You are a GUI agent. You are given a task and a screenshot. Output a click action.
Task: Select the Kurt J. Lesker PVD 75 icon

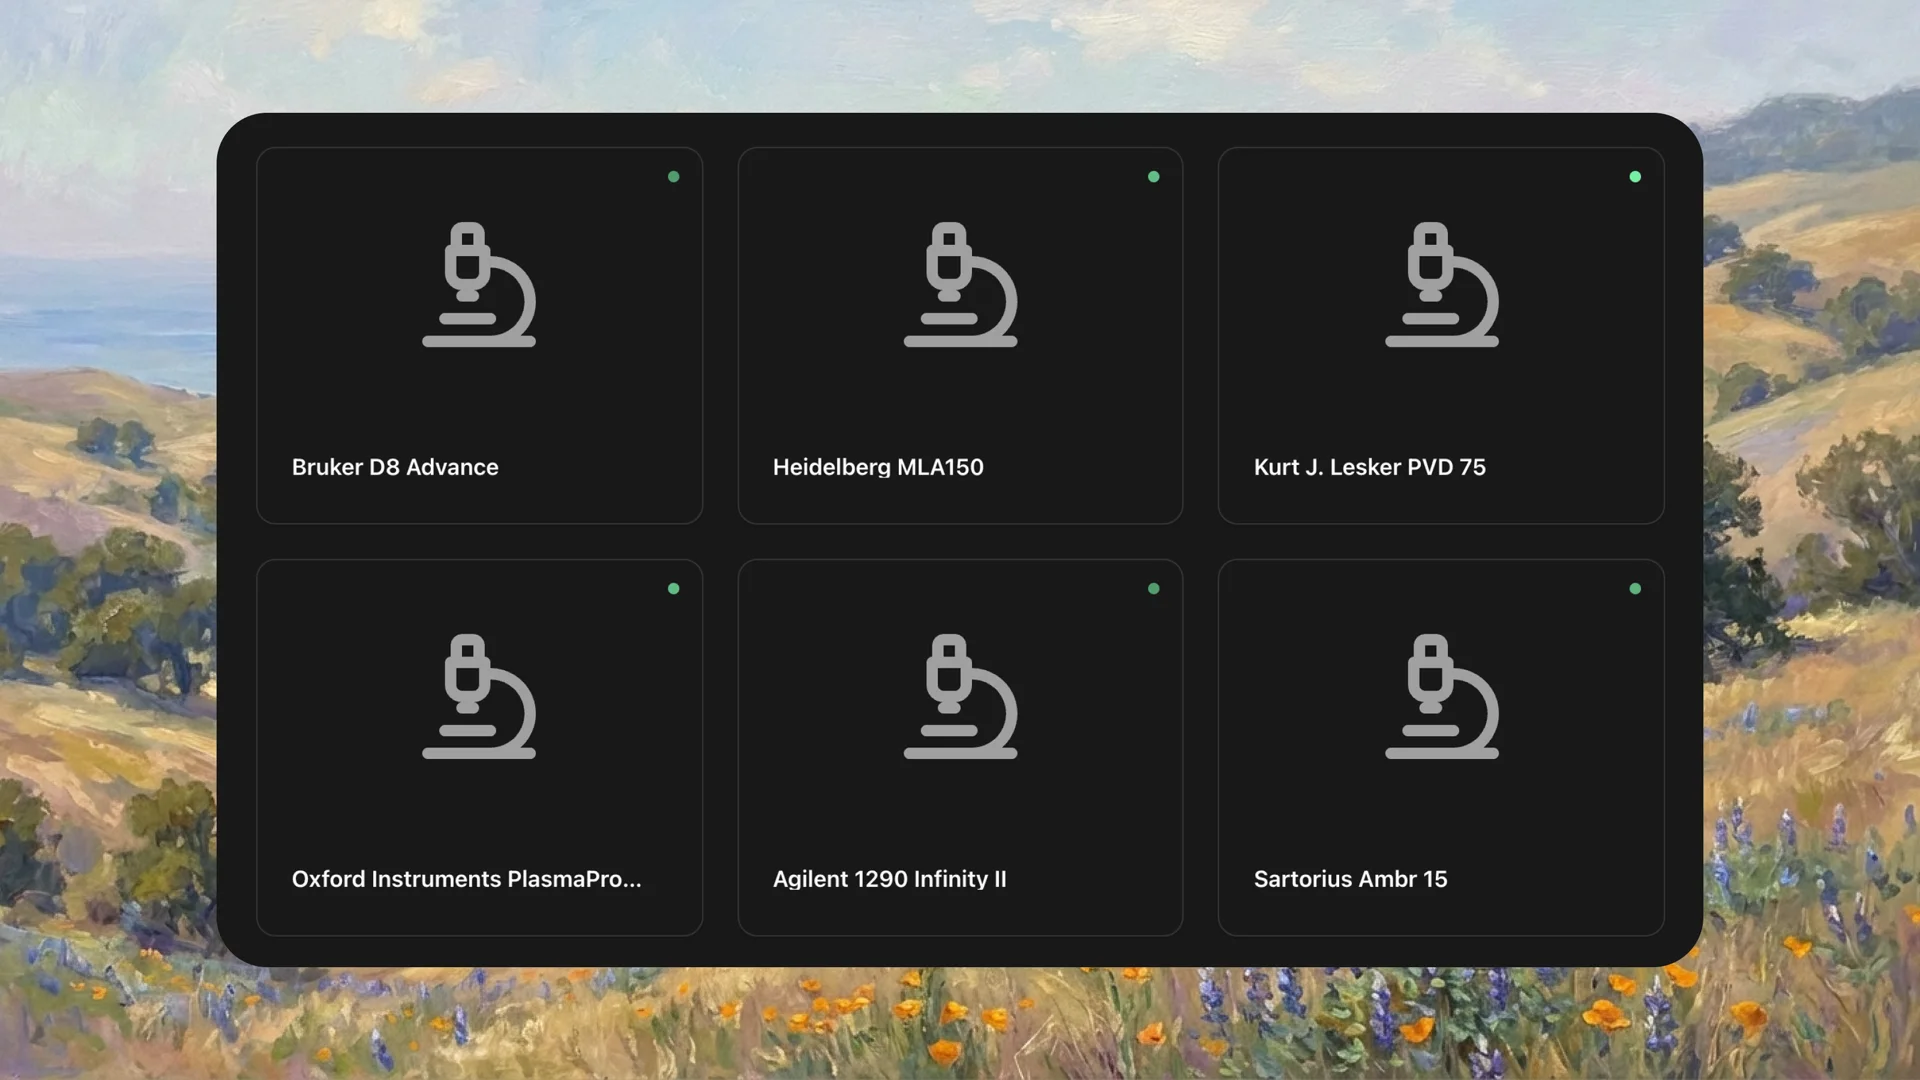(x=1441, y=287)
